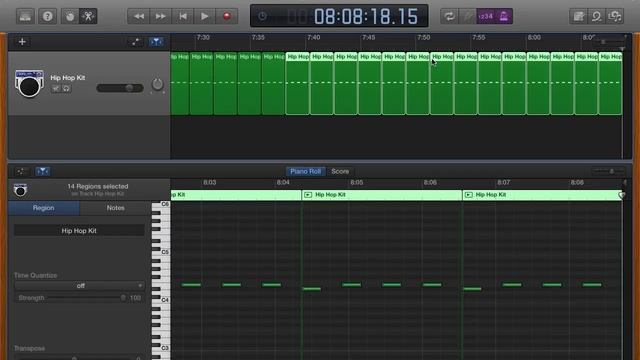Click the 7:40 mark on the tracks ruler

tap(313, 38)
